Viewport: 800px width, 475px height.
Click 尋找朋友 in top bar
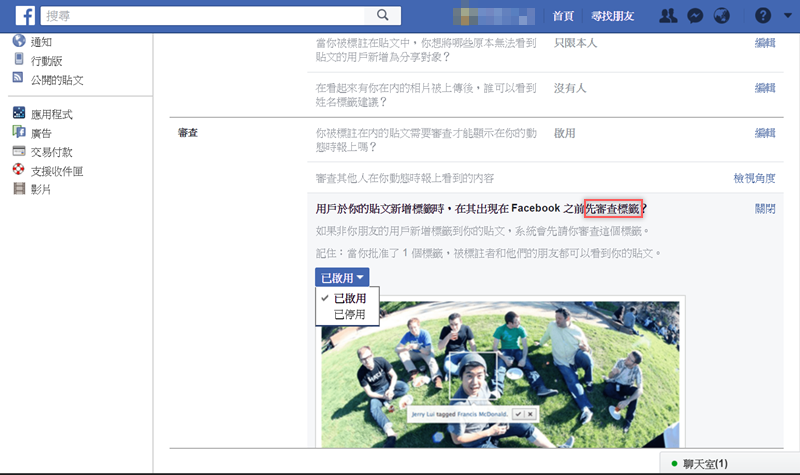coord(613,16)
